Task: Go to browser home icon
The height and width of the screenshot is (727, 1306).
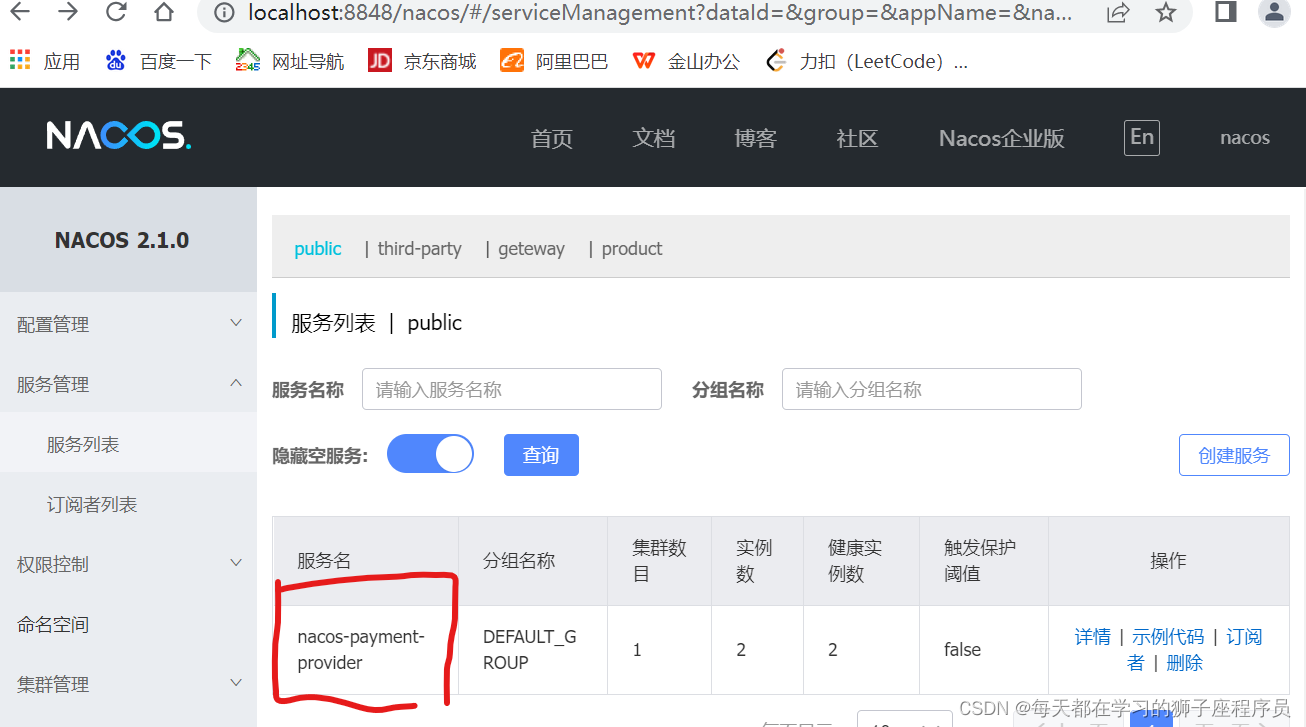Action: 164,12
